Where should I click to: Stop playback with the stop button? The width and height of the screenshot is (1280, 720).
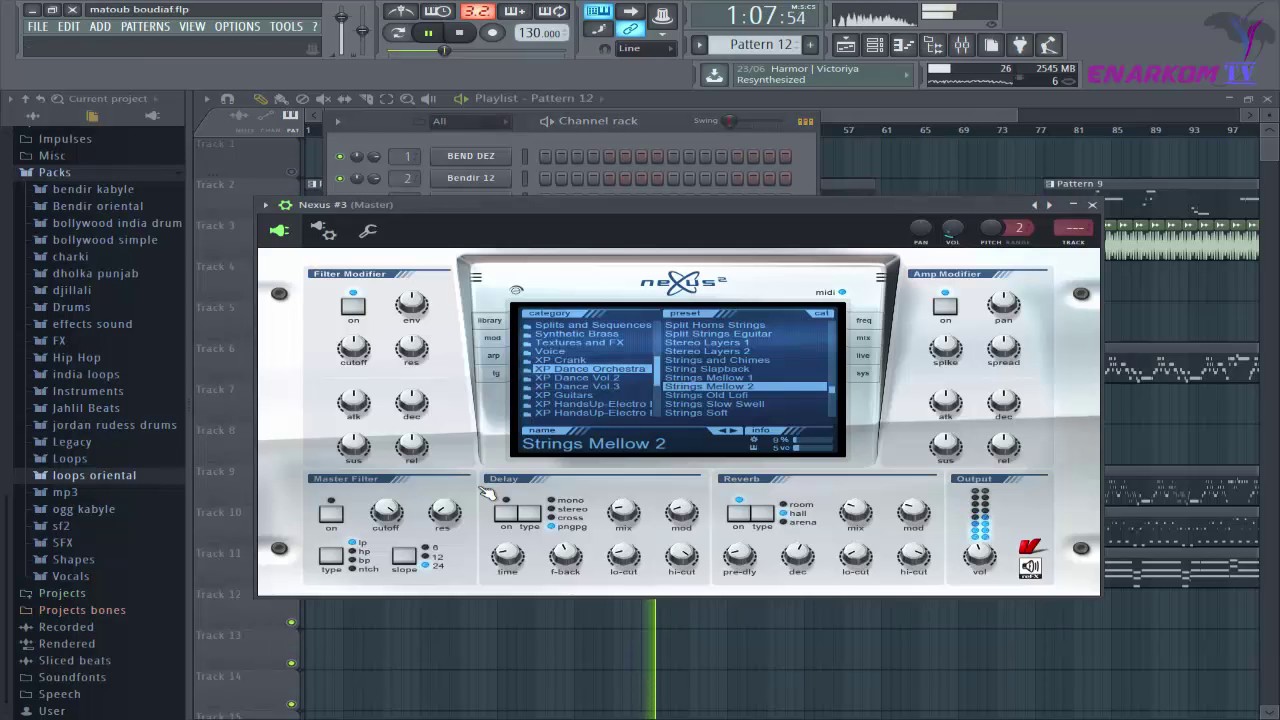click(459, 33)
